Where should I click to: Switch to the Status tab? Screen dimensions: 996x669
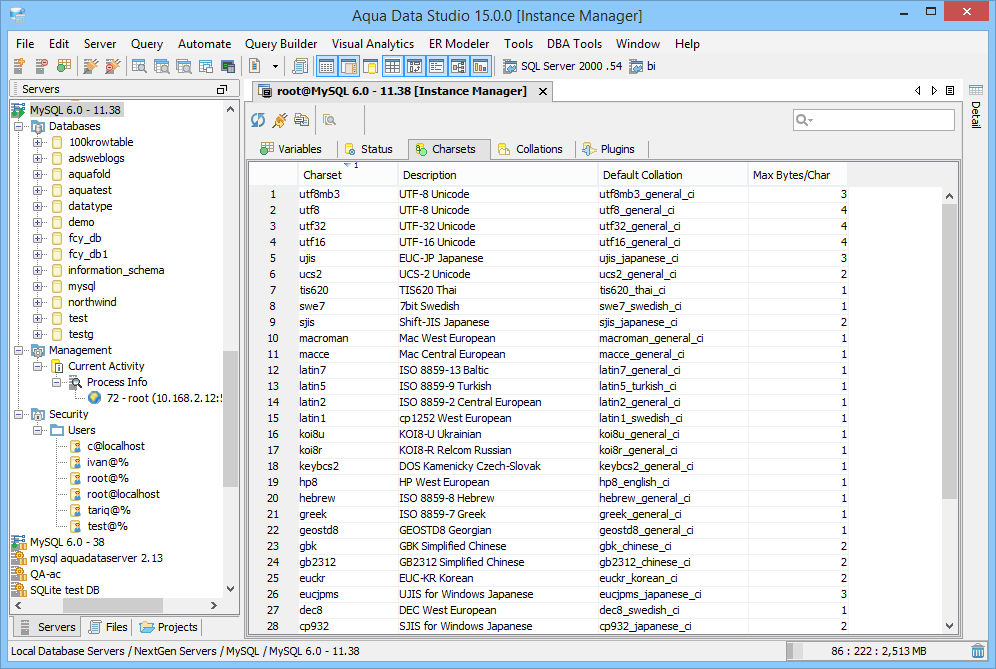coord(369,149)
